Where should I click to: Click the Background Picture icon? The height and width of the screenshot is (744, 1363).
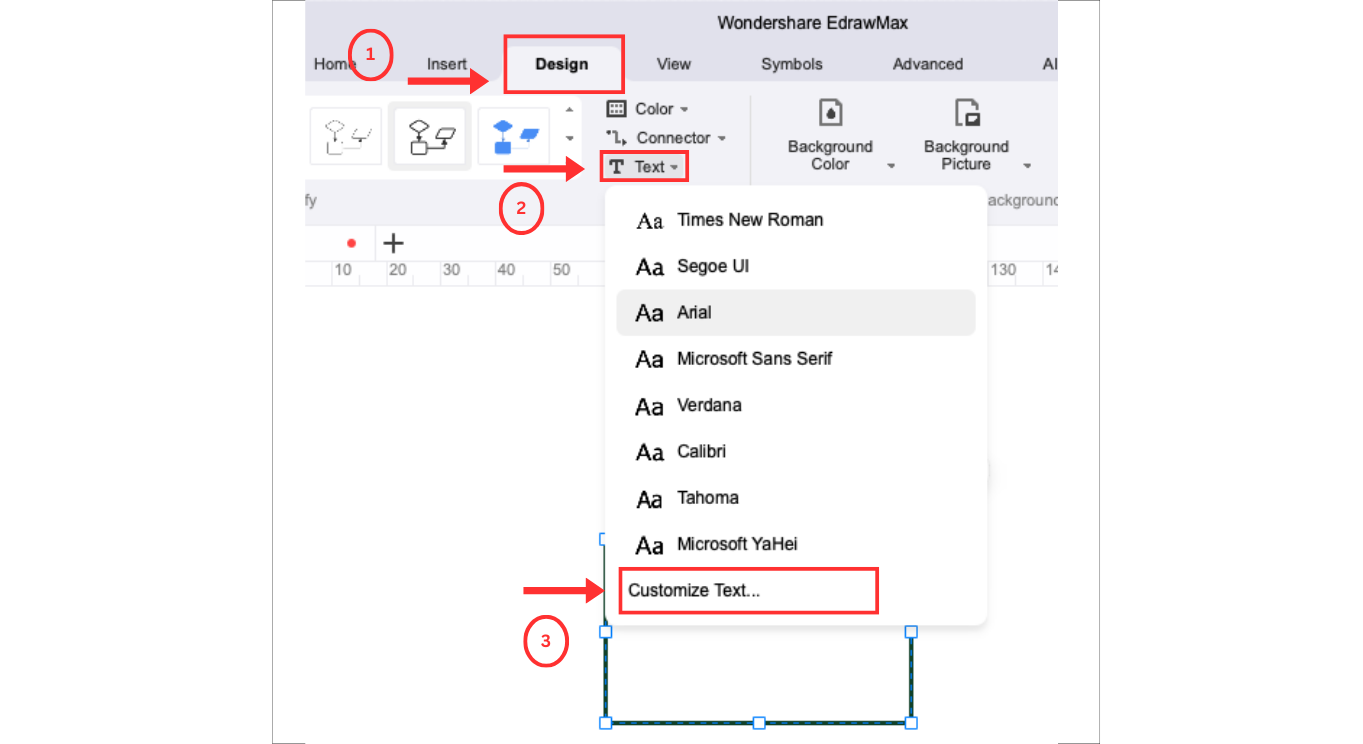[966, 112]
